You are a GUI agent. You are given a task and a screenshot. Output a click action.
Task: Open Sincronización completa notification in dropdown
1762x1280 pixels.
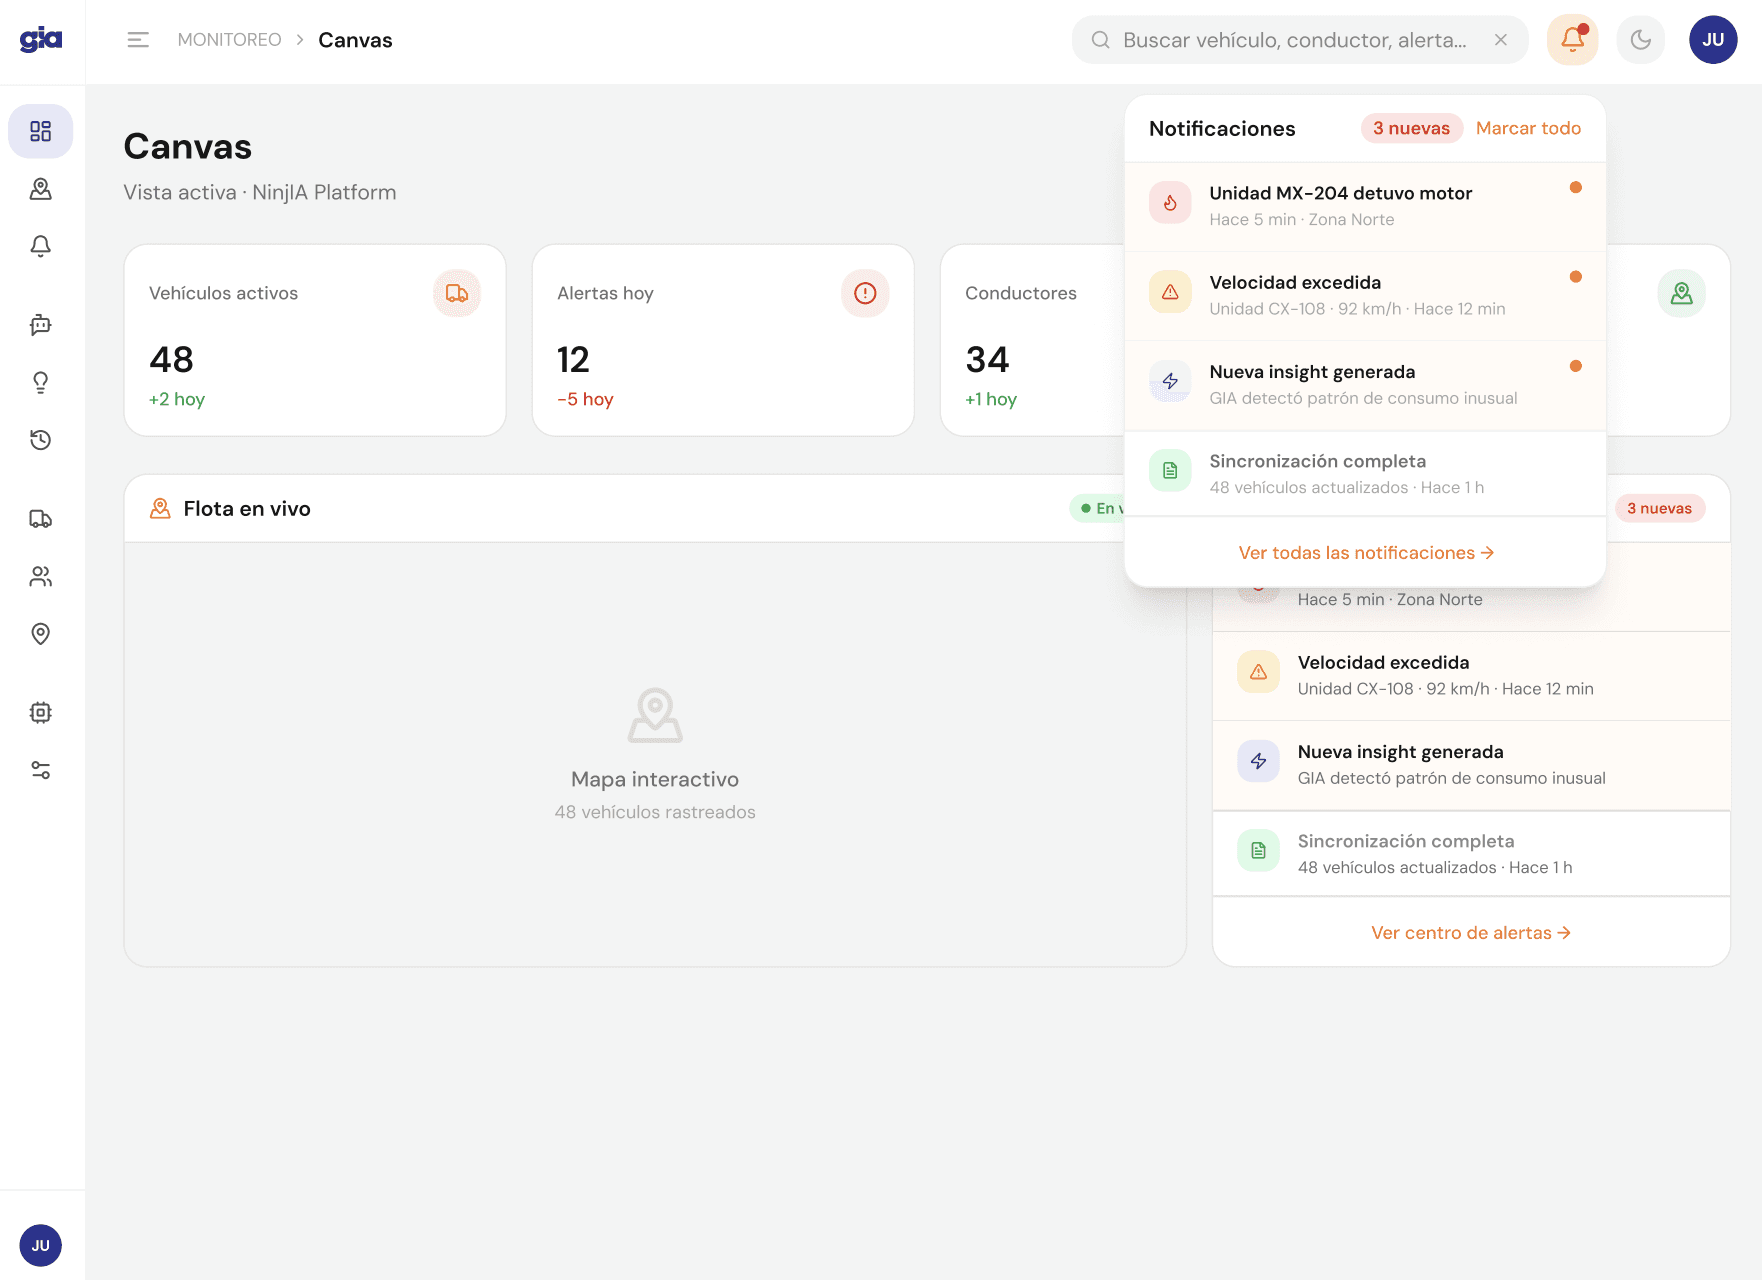coord(1365,474)
